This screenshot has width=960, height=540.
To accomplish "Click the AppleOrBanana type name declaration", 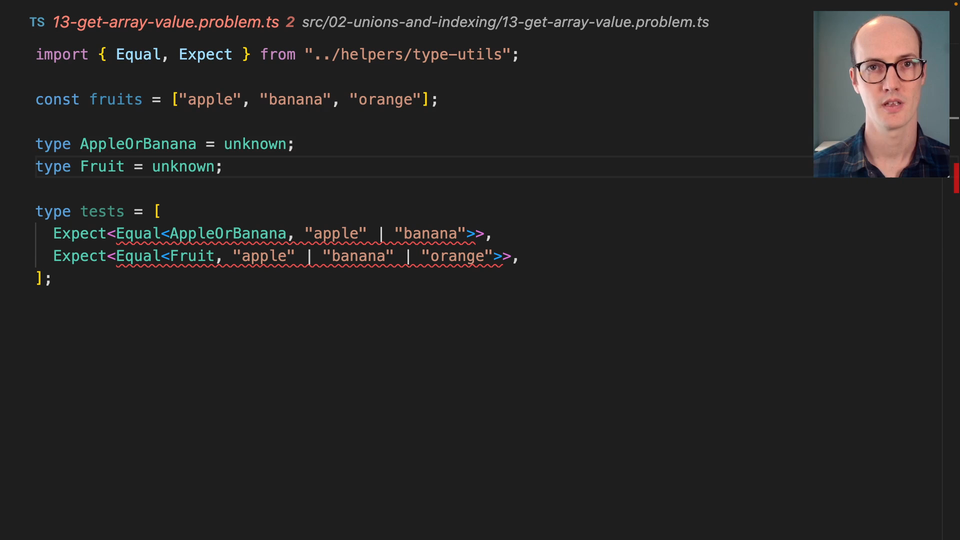I will (x=138, y=144).
